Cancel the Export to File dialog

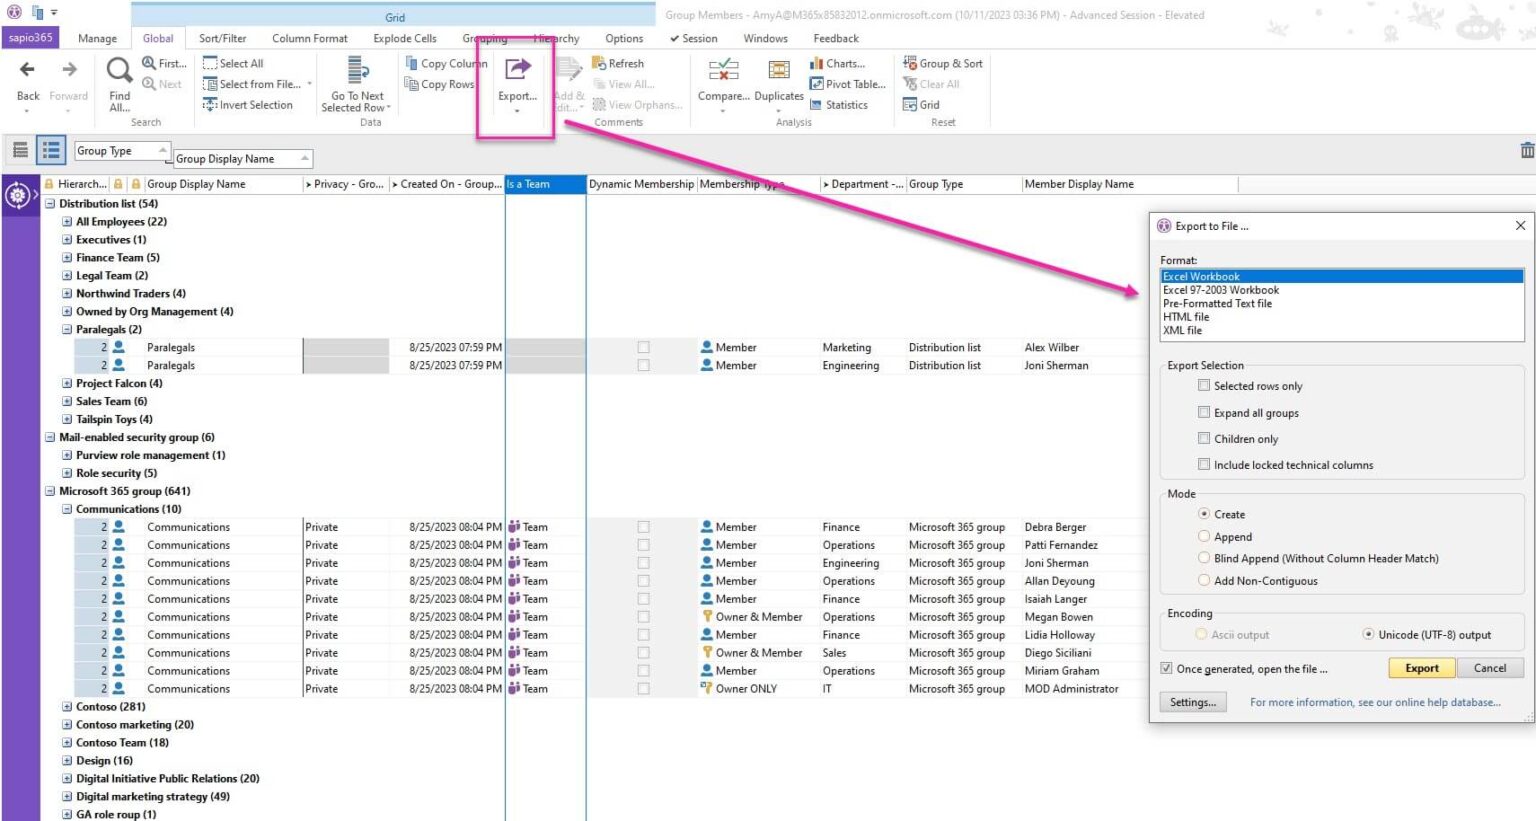[x=1490, y=668]
